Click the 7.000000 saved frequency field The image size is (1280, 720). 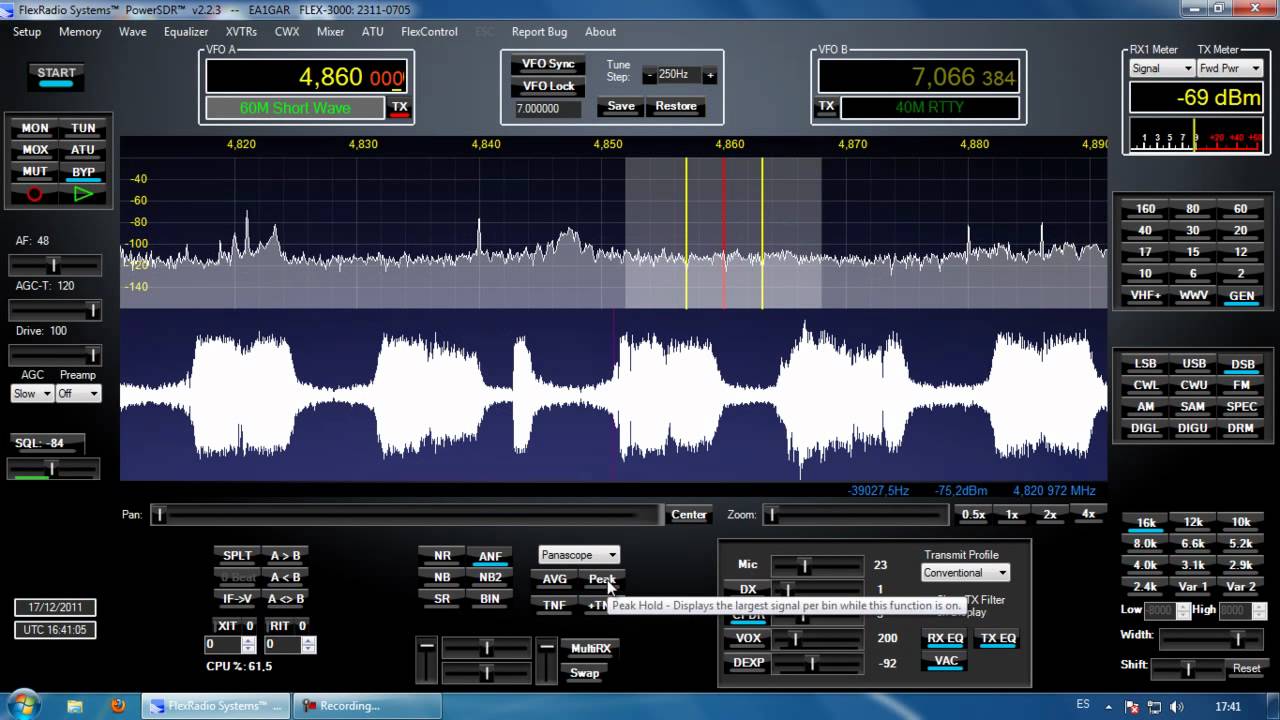click(546, 108)
